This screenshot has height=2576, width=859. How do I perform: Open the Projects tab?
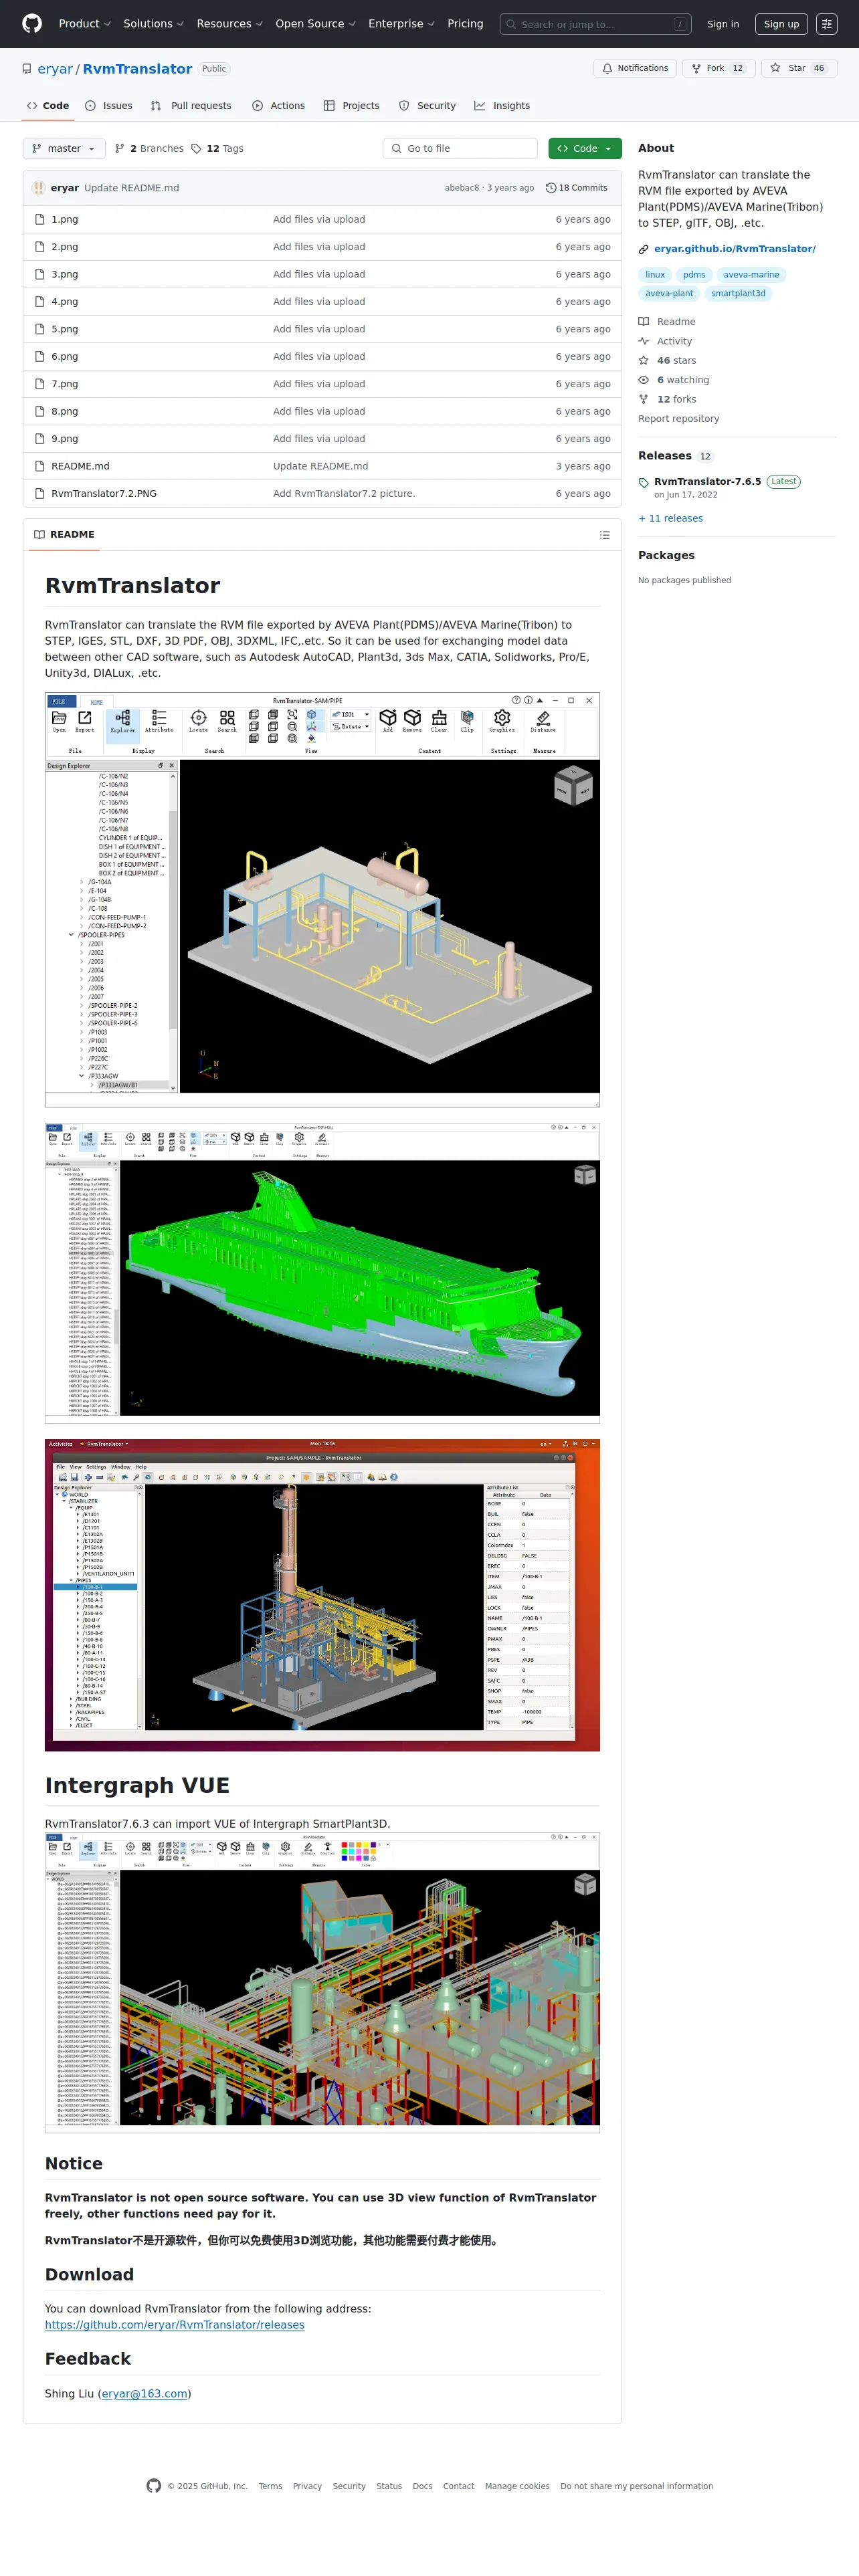pyautogui.click(x=352, y=106)
